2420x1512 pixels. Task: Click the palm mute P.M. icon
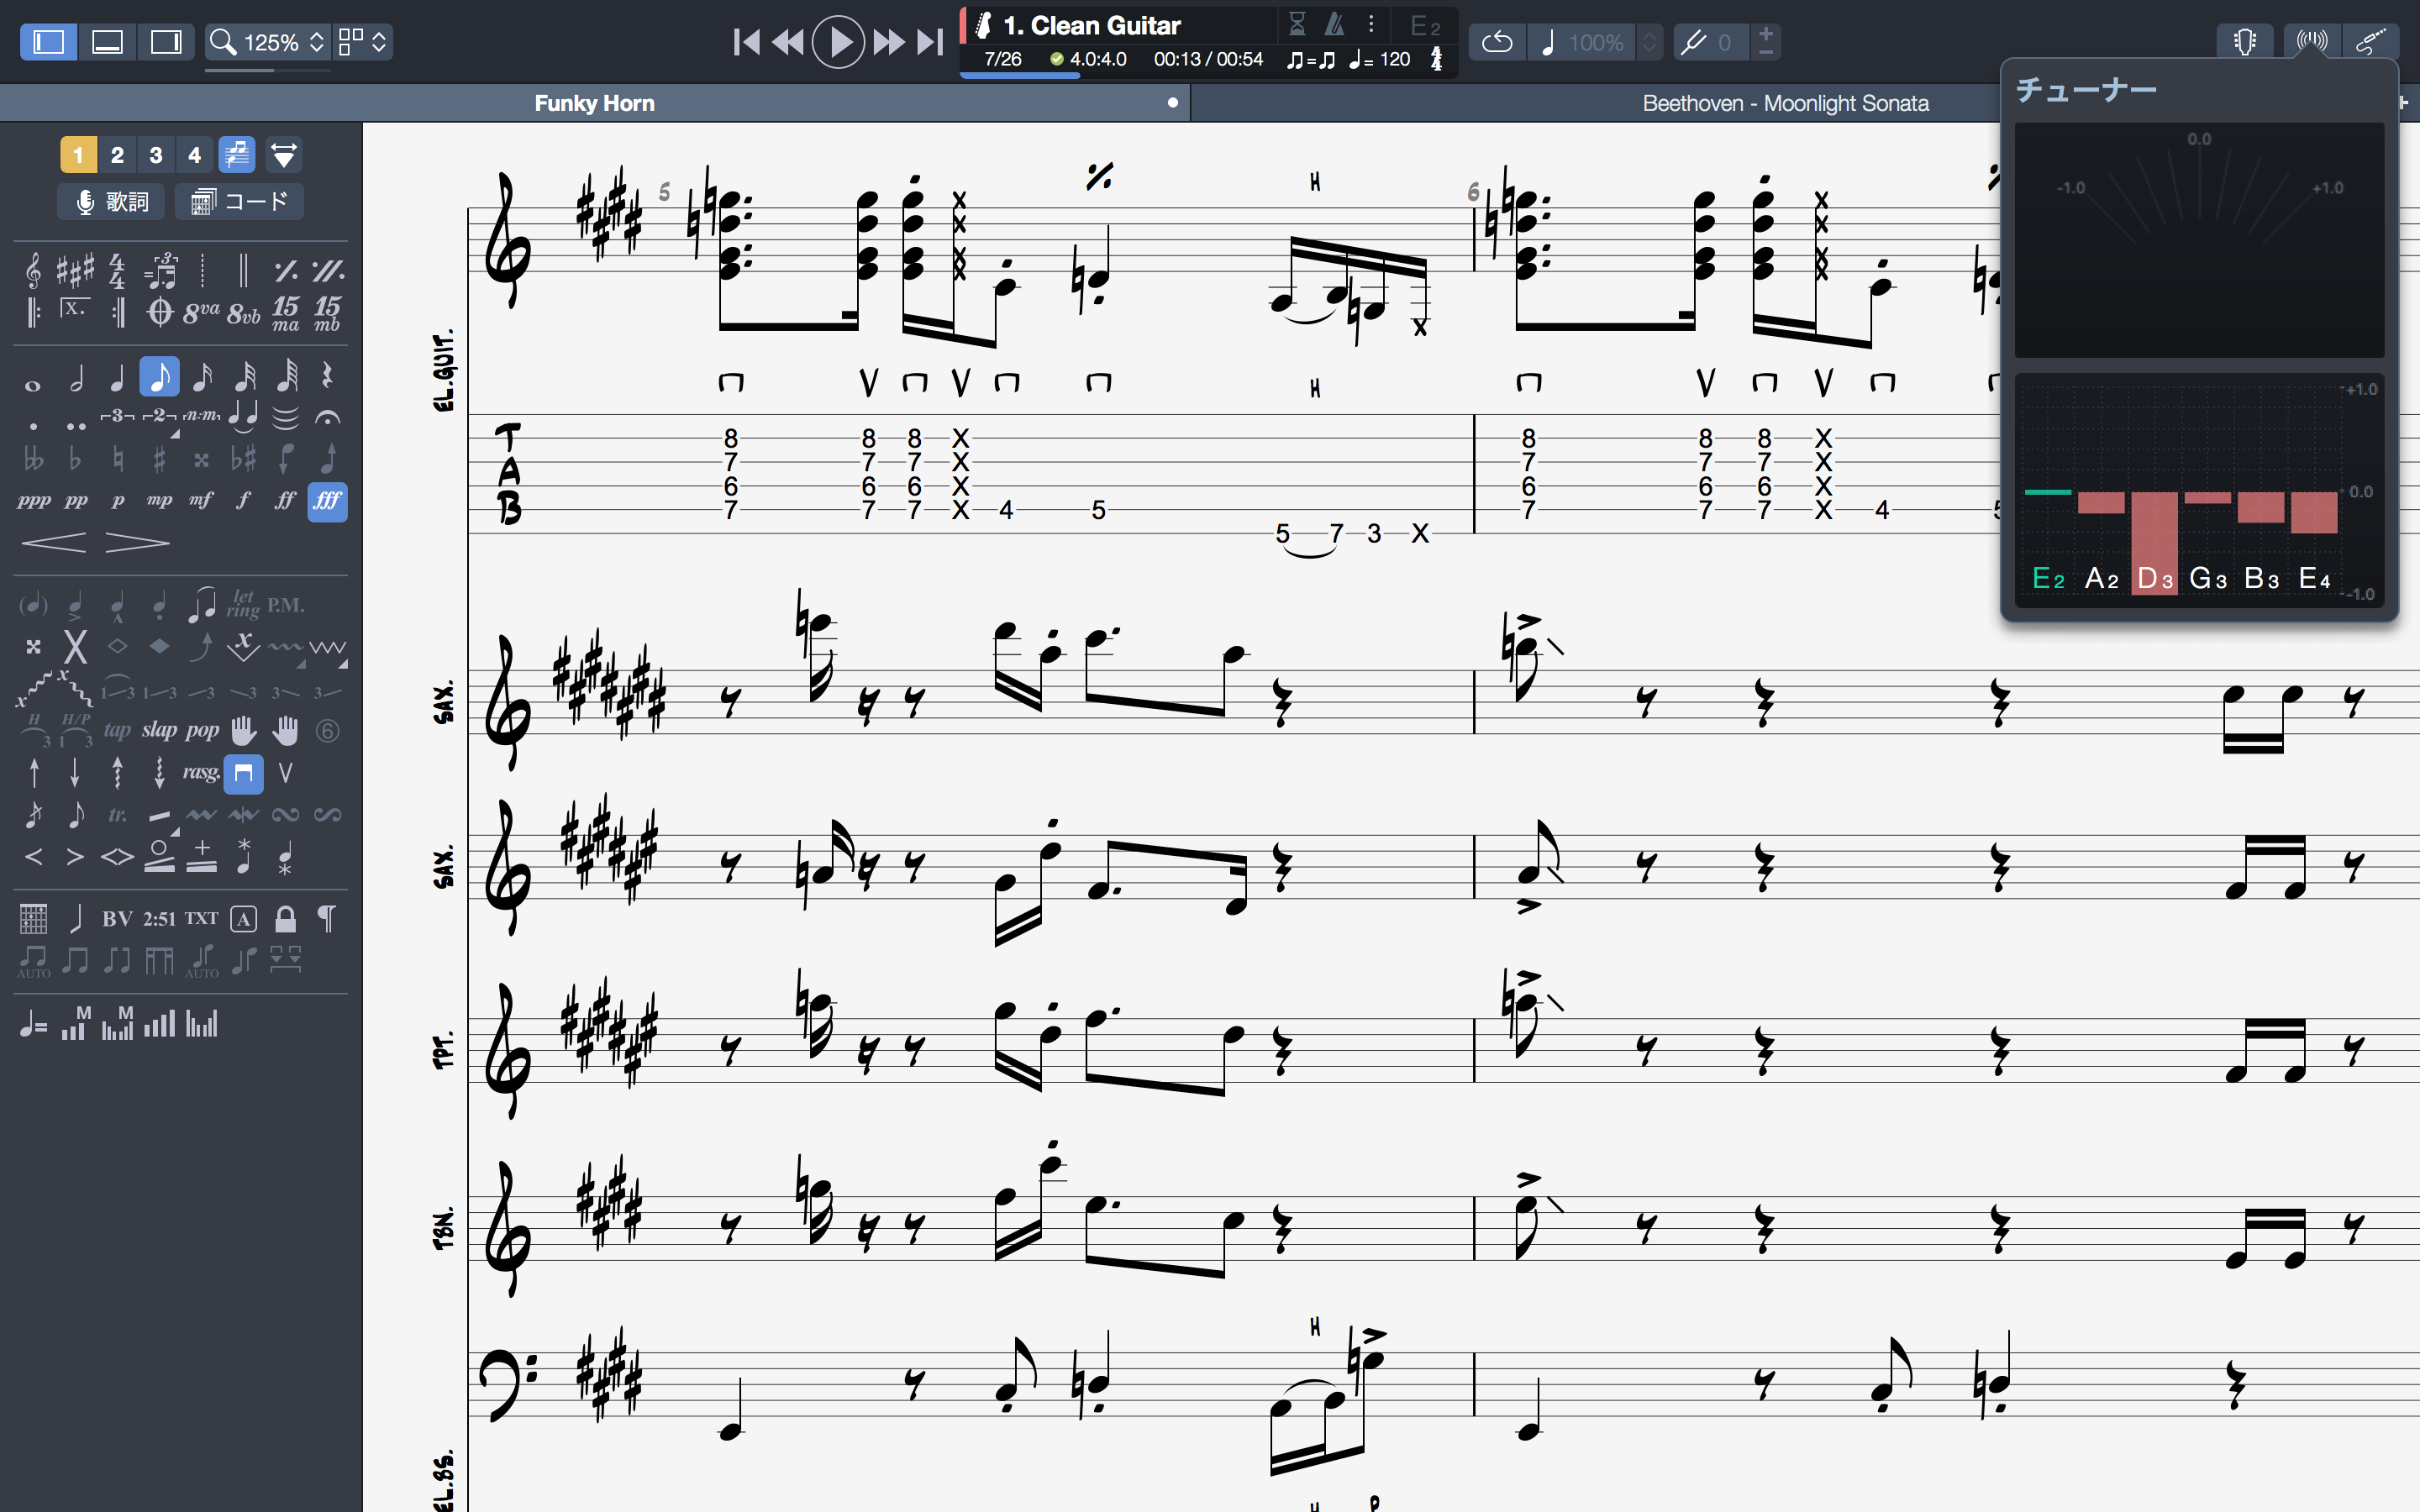click(x=285, y=606)
